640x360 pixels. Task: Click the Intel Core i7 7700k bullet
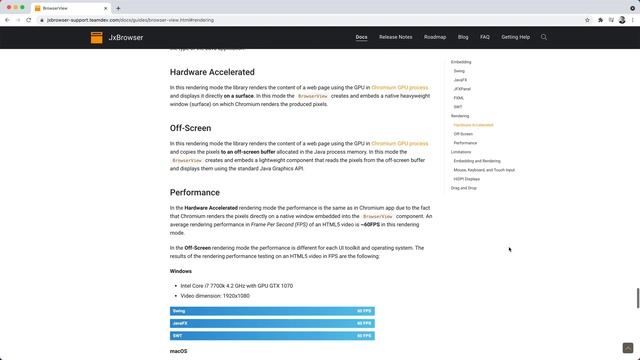[237, 286]
